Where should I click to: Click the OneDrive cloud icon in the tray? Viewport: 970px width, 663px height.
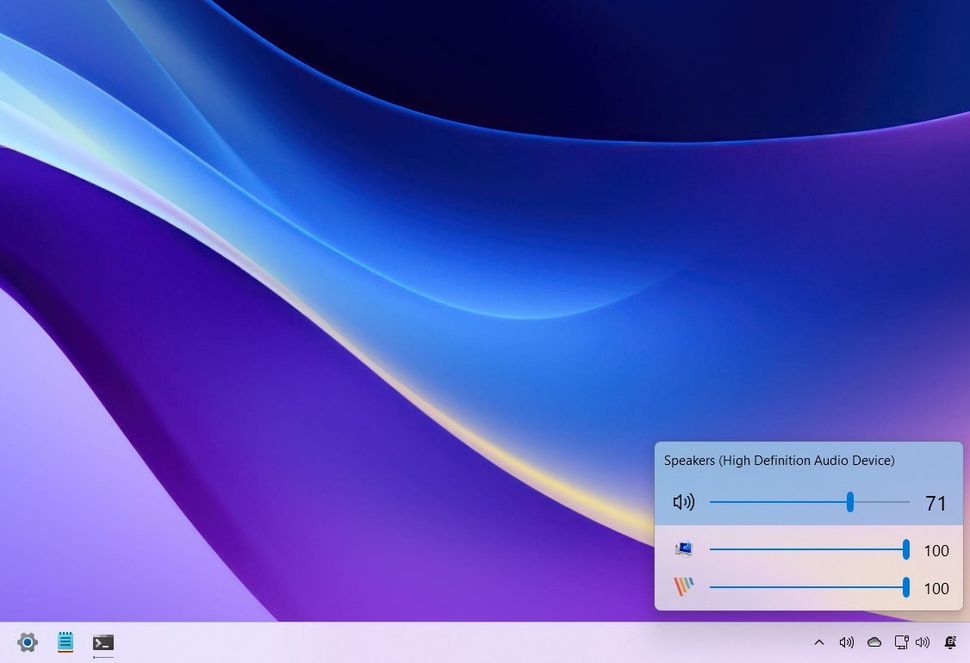[x=874, y=642]
